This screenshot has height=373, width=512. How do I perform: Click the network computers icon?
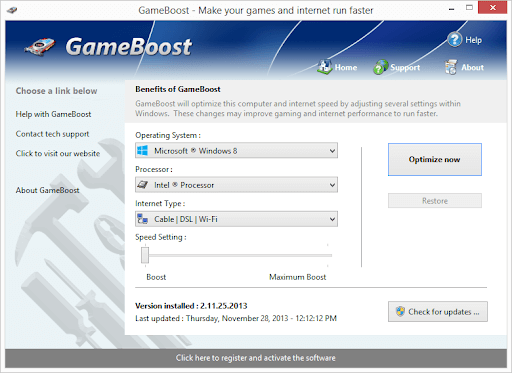tap(143, 219)
